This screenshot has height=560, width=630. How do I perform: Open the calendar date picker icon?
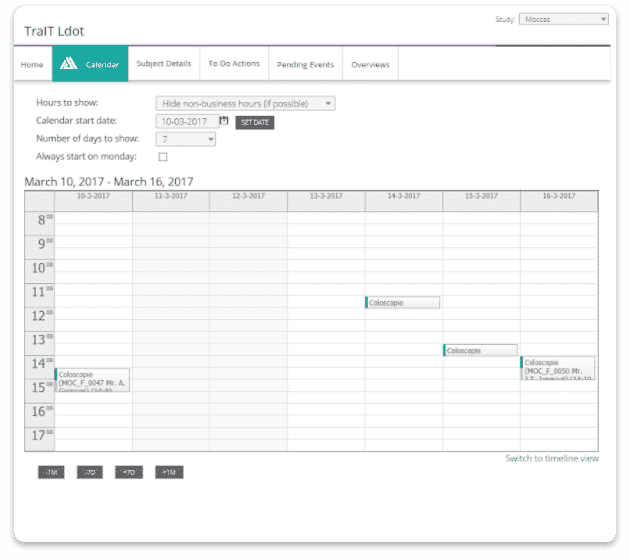click(x=224, y=121)
